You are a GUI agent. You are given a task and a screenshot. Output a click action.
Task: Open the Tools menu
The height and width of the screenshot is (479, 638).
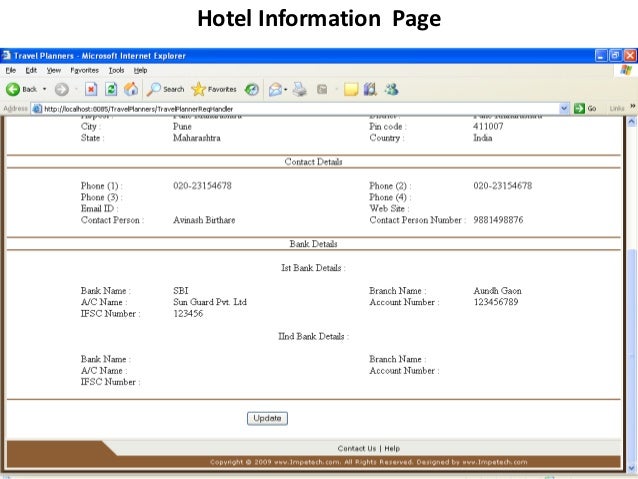tap(116, 70)
